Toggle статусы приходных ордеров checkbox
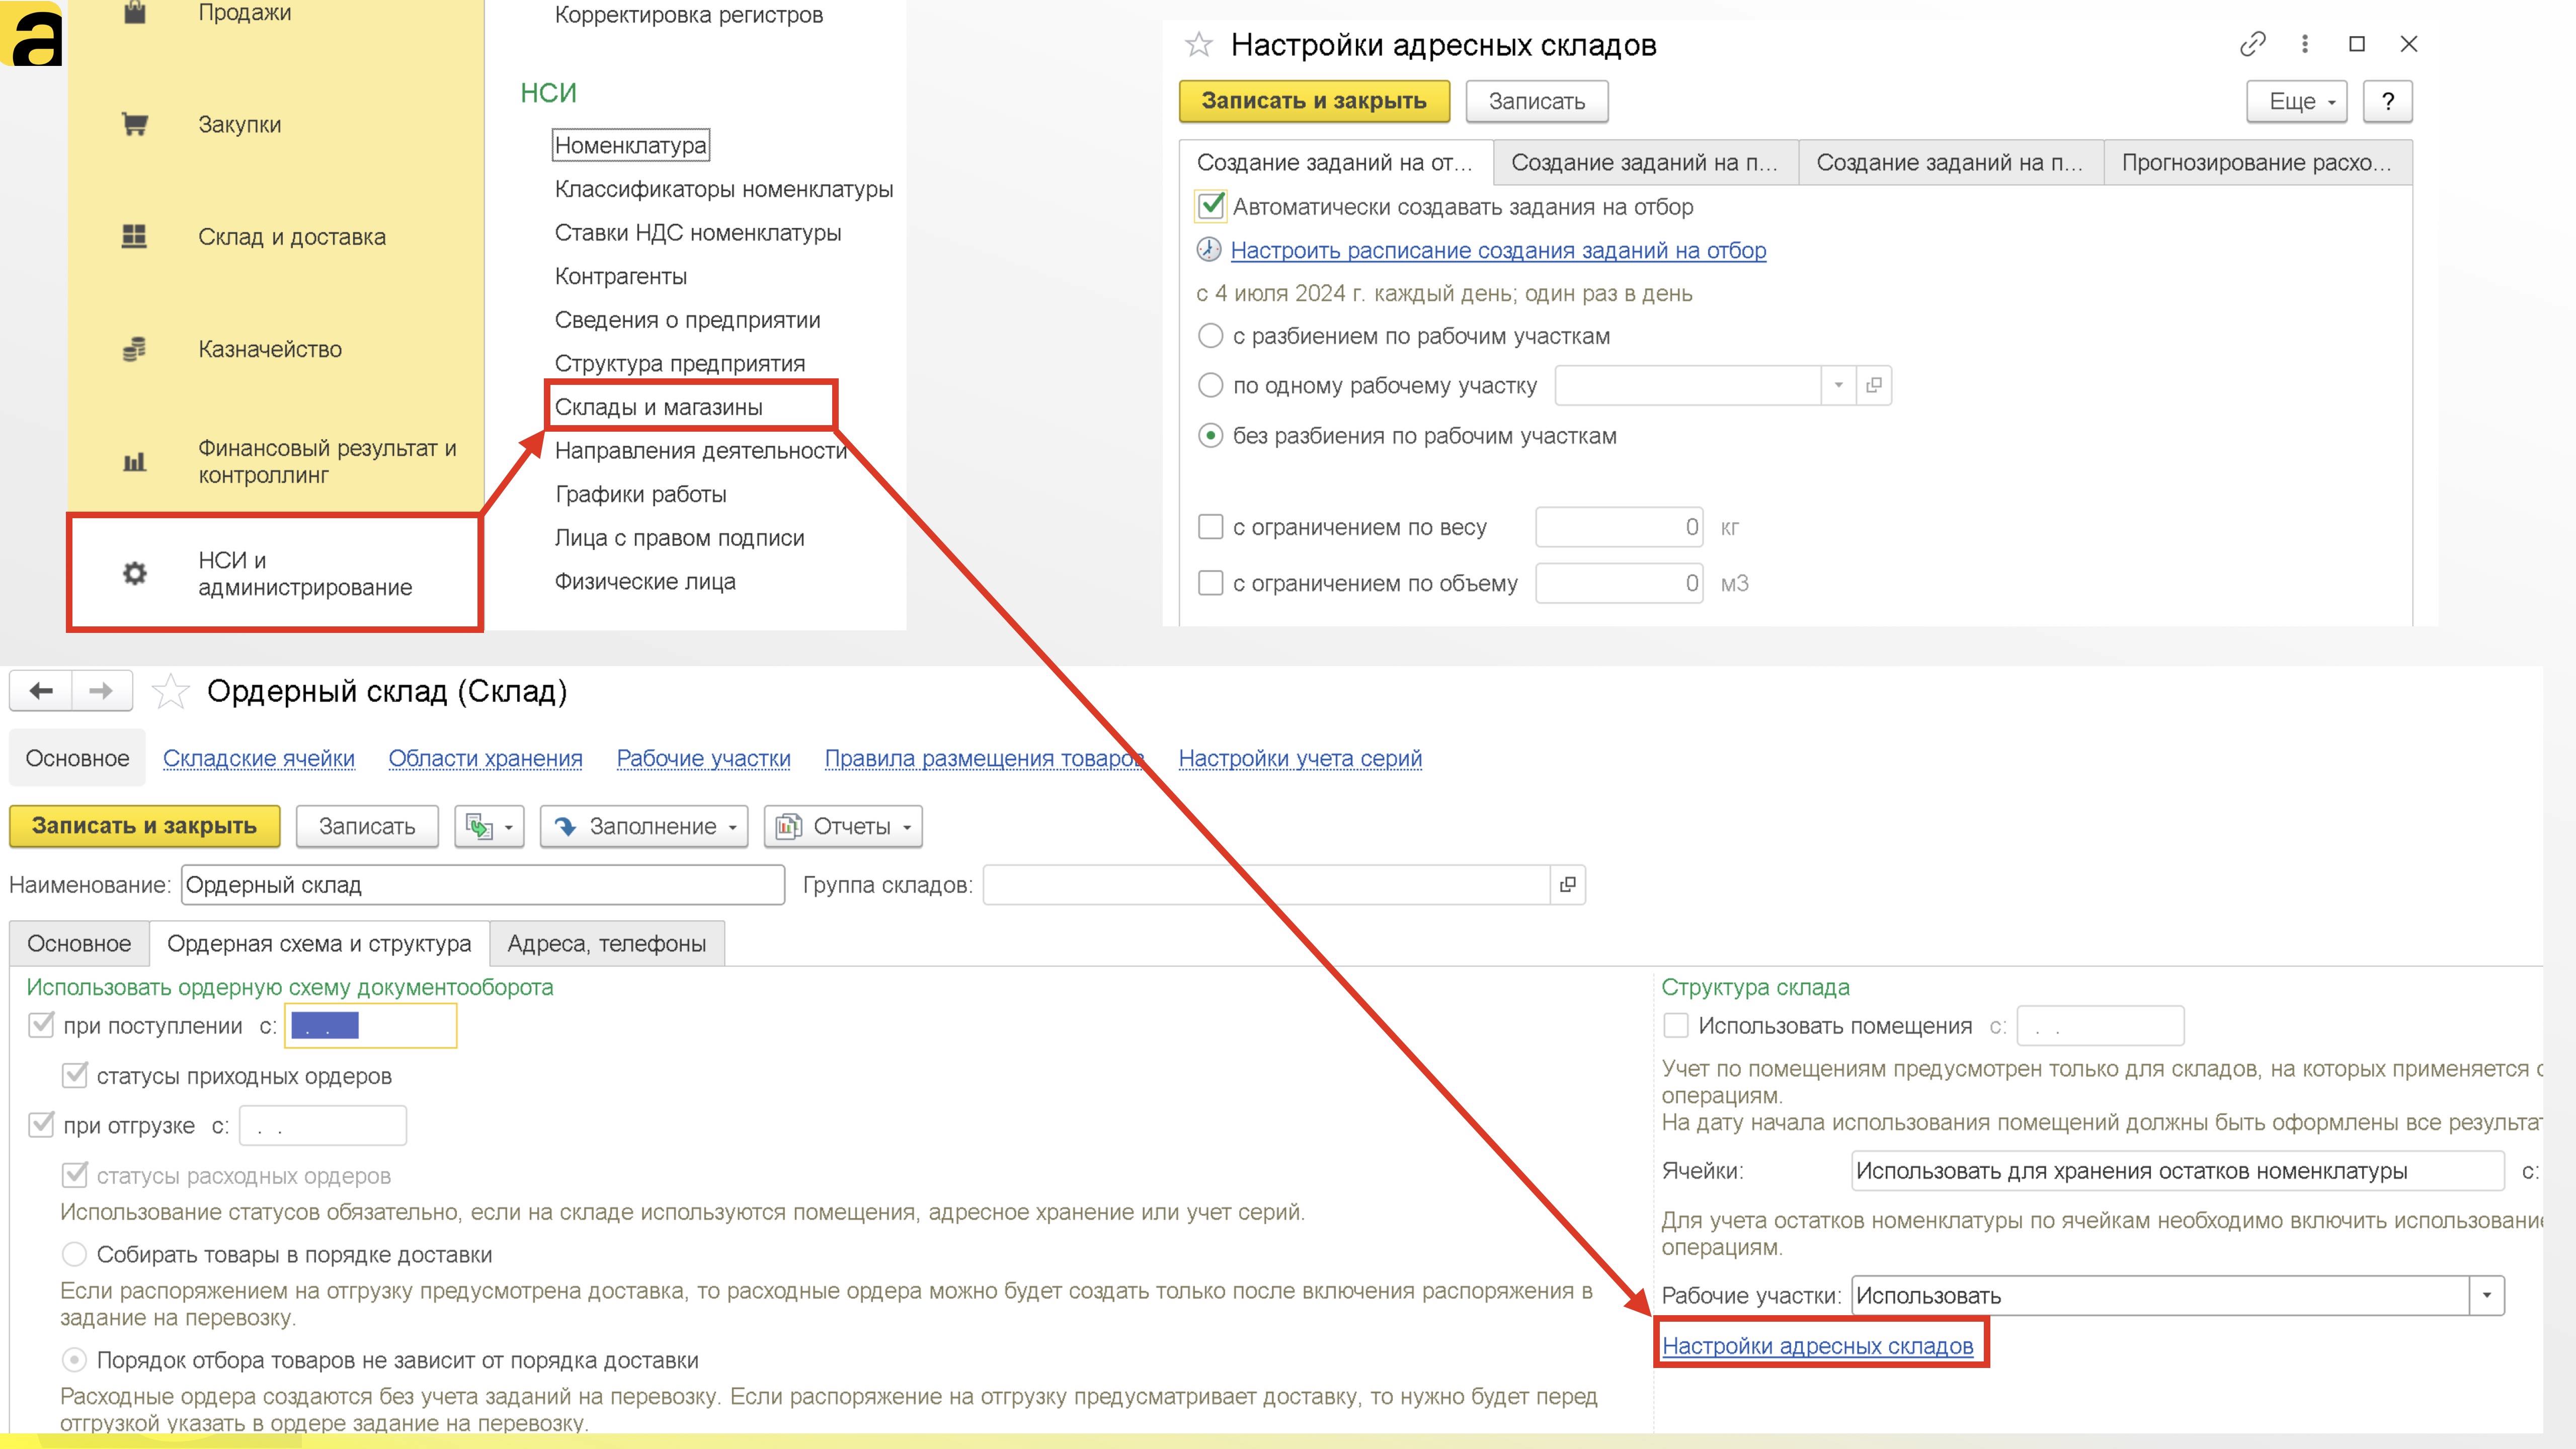2576x1449 pixels. pos(74,1075)
